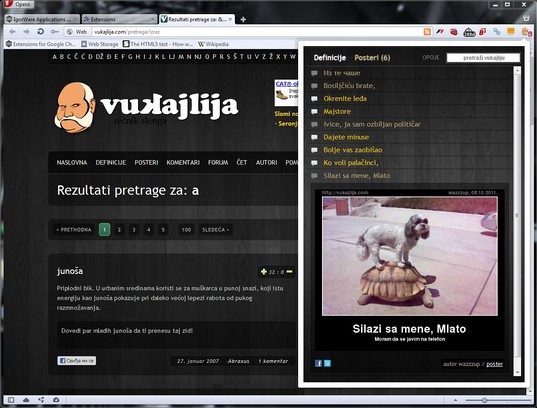This screenshot has width=537, height=408.
Task: Open the Web Storage bookmark
Action: (100, 44)
